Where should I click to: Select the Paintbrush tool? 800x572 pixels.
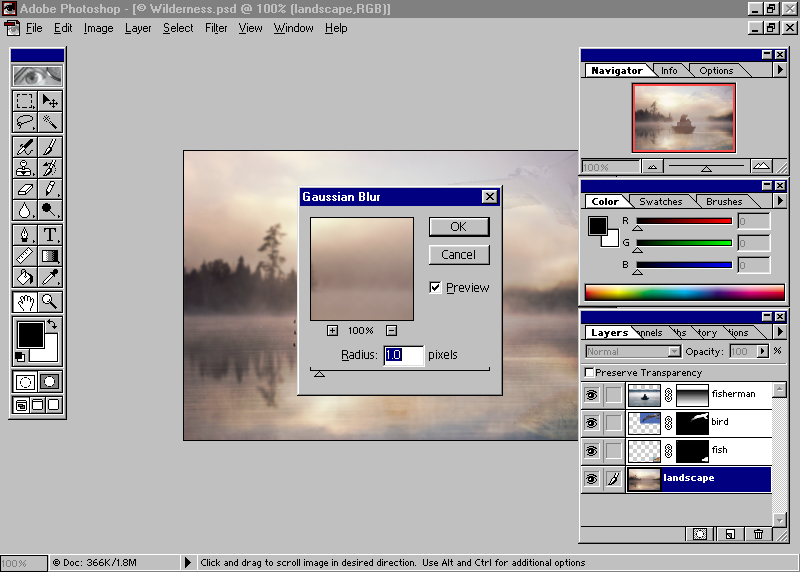click(x=50, y=147)
